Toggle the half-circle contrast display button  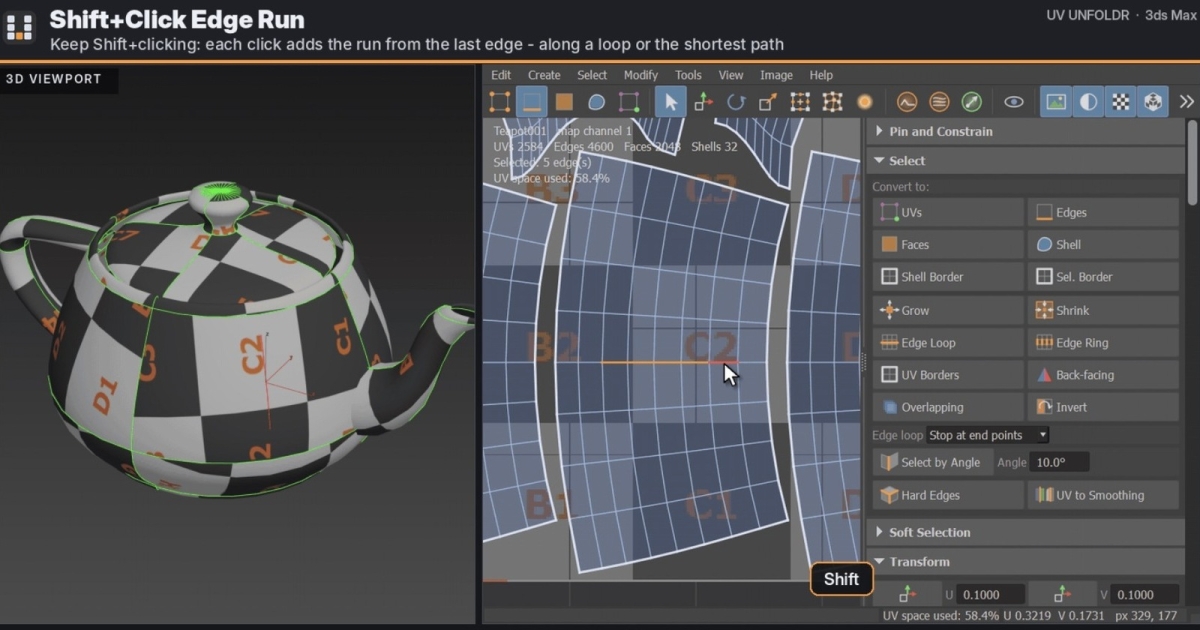point(1089,102)
